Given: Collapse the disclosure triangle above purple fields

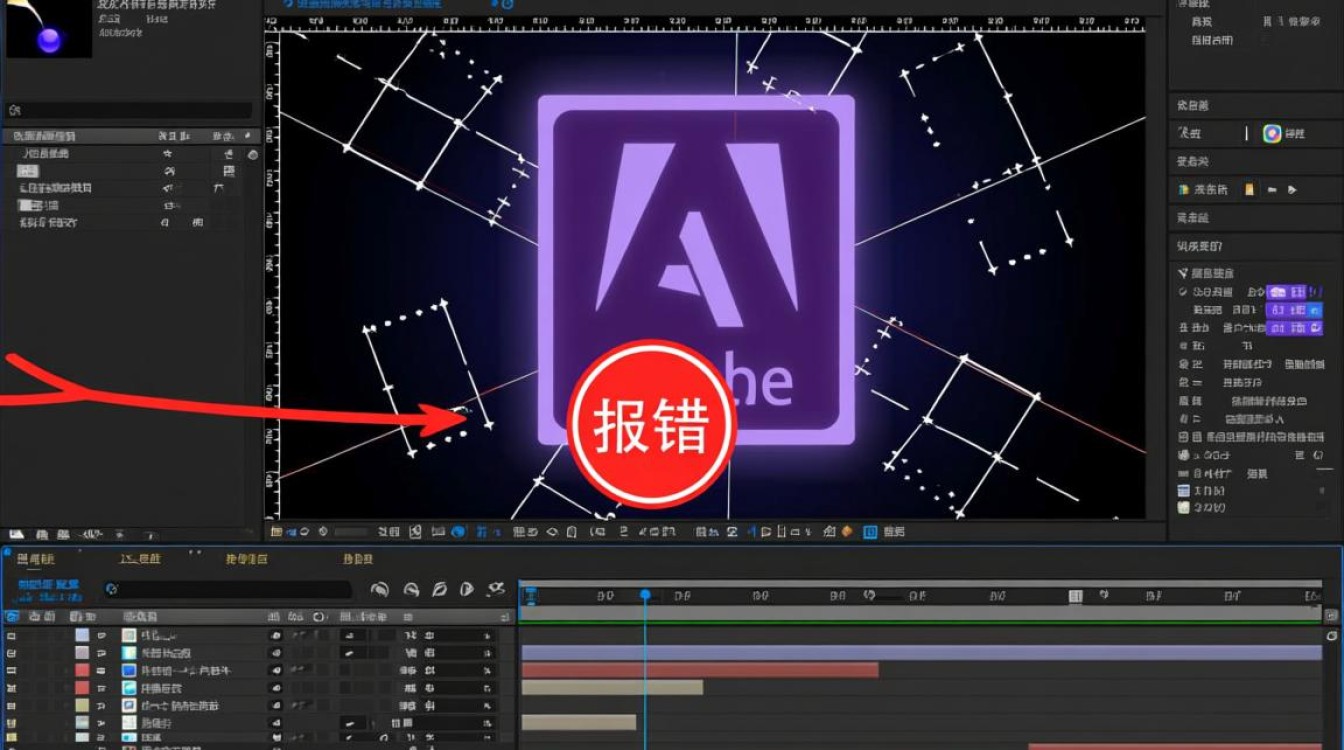Looking at the screenshot, I should click(x=1183, y=272).
